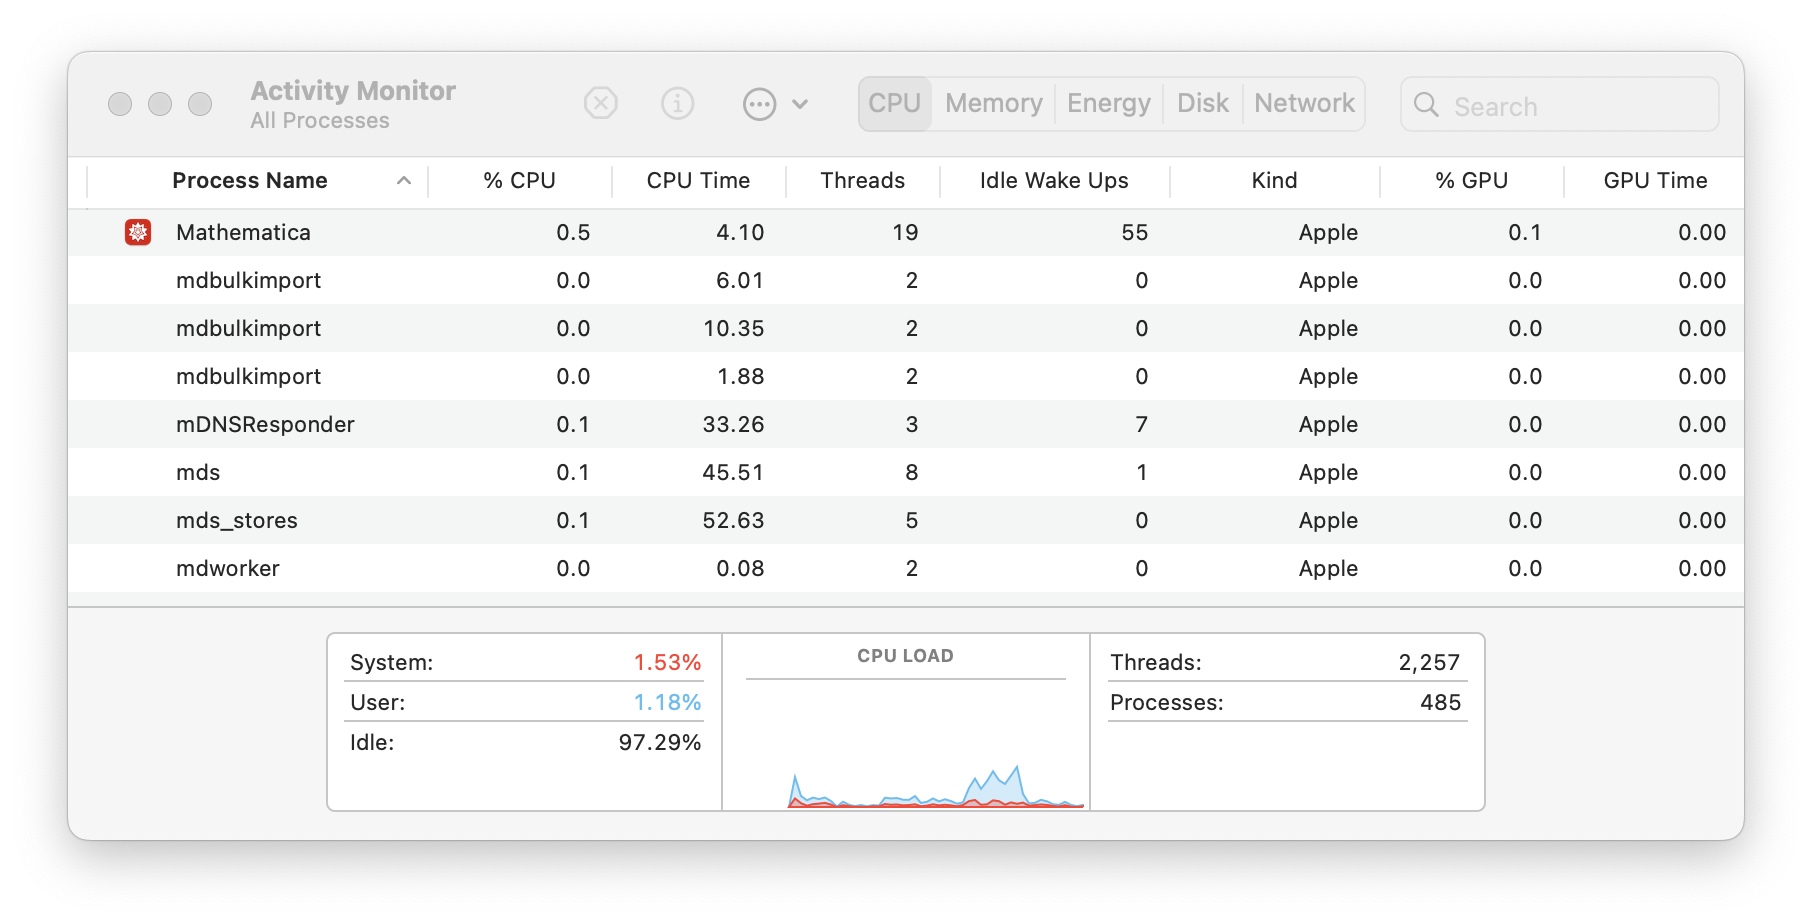The width and height of the screenshot is (1812, 924).
Task: Select the mDNSResponder process row
Action: [x=265, y=425]
